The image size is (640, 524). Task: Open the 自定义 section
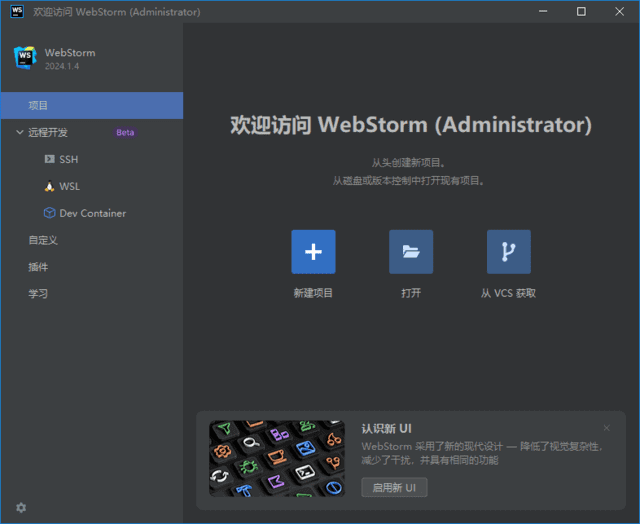coord(43,240)
